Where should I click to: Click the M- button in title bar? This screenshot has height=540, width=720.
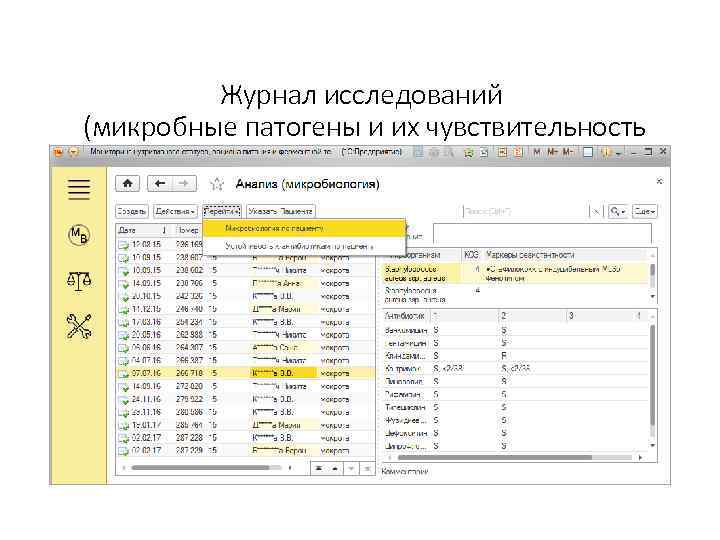pos(568,152)
